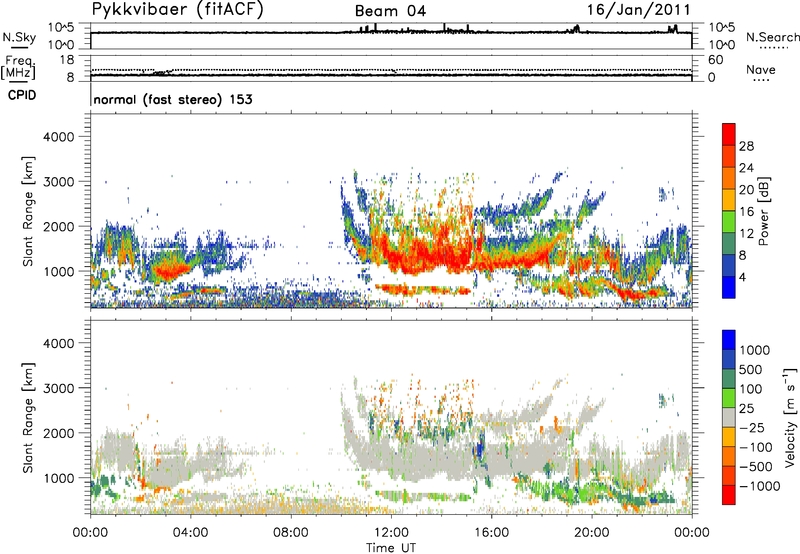The height and width of the screenshot is (554, 800).
Task: Pick the red top segment of power colorbar
Action: 729,134
